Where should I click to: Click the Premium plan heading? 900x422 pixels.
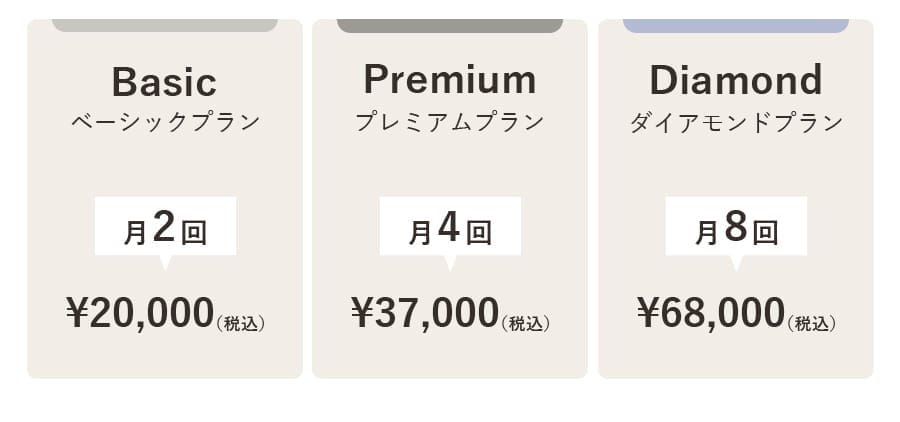click(450, 78)
